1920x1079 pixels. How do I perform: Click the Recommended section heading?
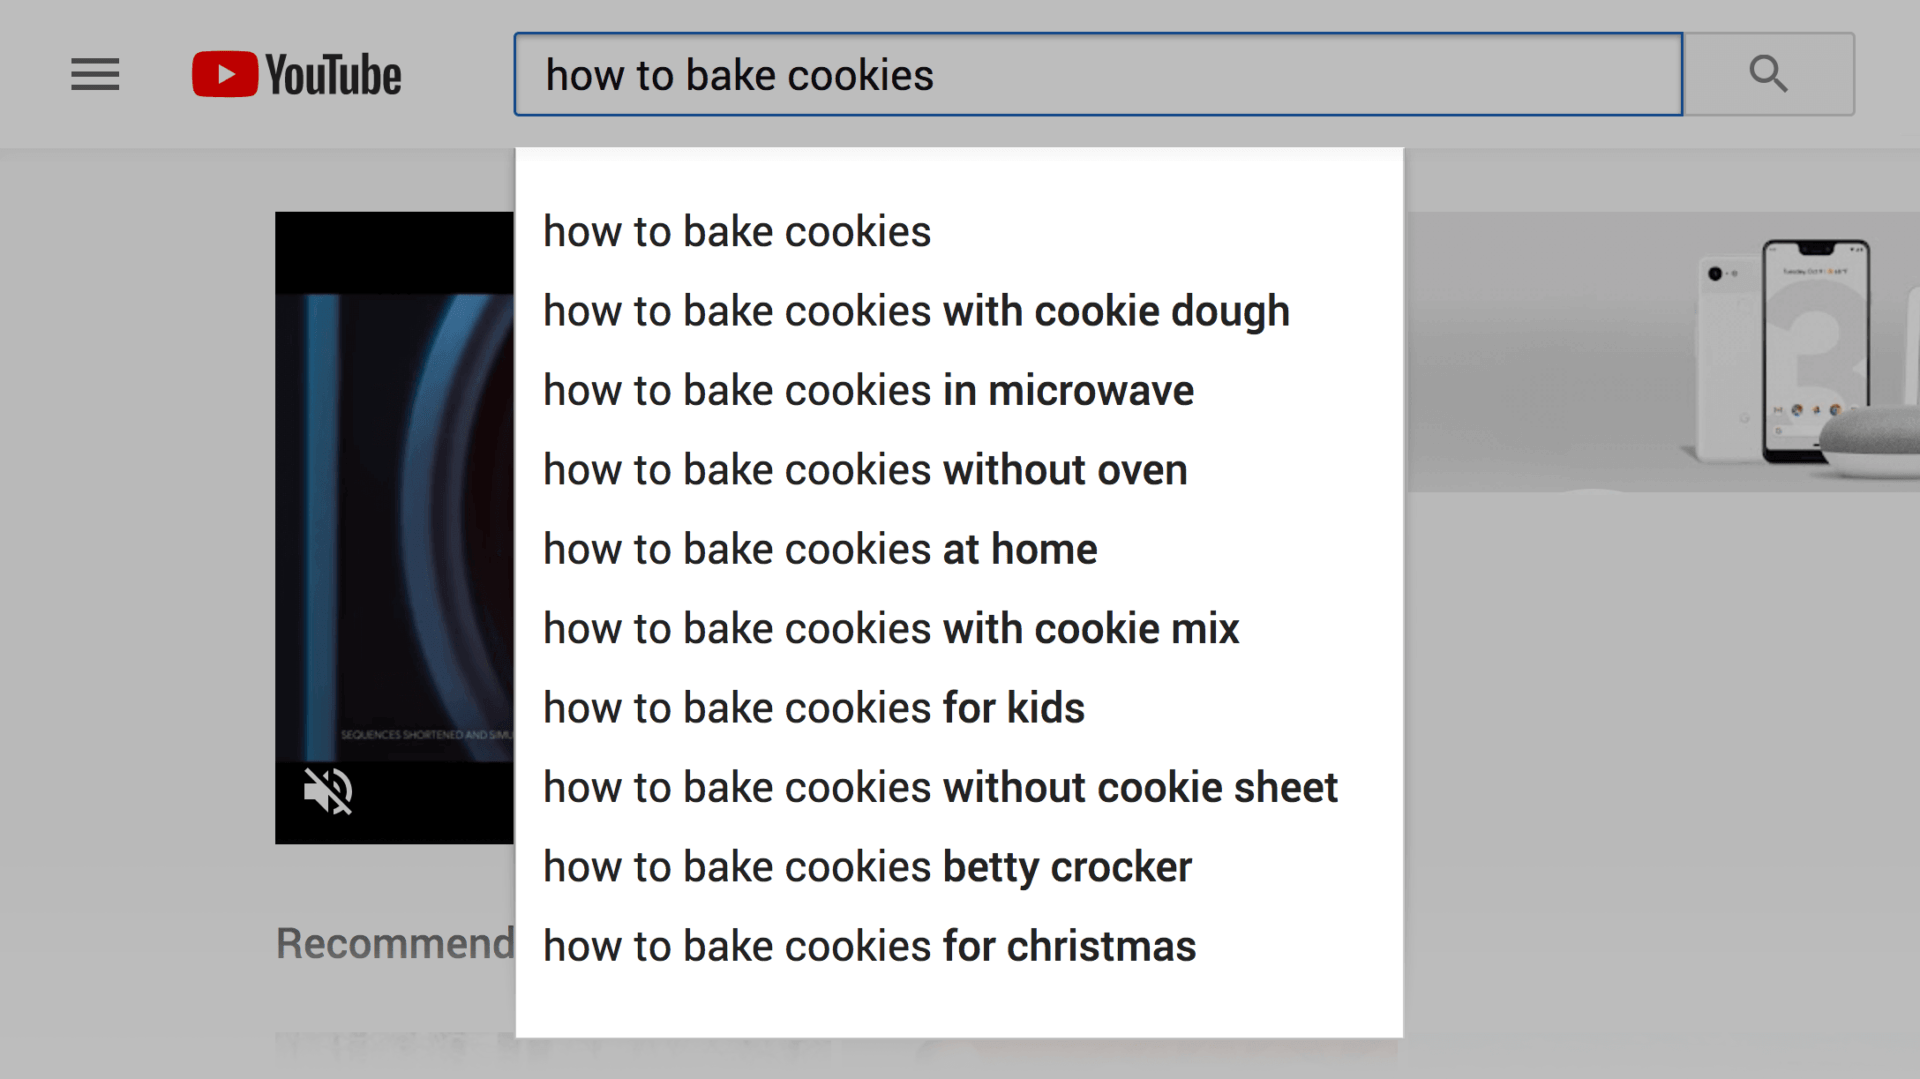coord(395,943)
